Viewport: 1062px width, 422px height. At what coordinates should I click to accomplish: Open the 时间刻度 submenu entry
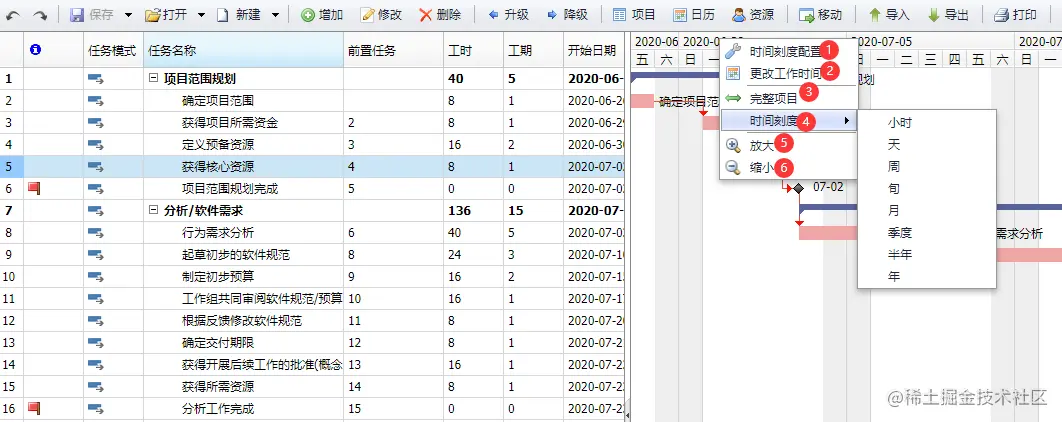tap(788, 121)
